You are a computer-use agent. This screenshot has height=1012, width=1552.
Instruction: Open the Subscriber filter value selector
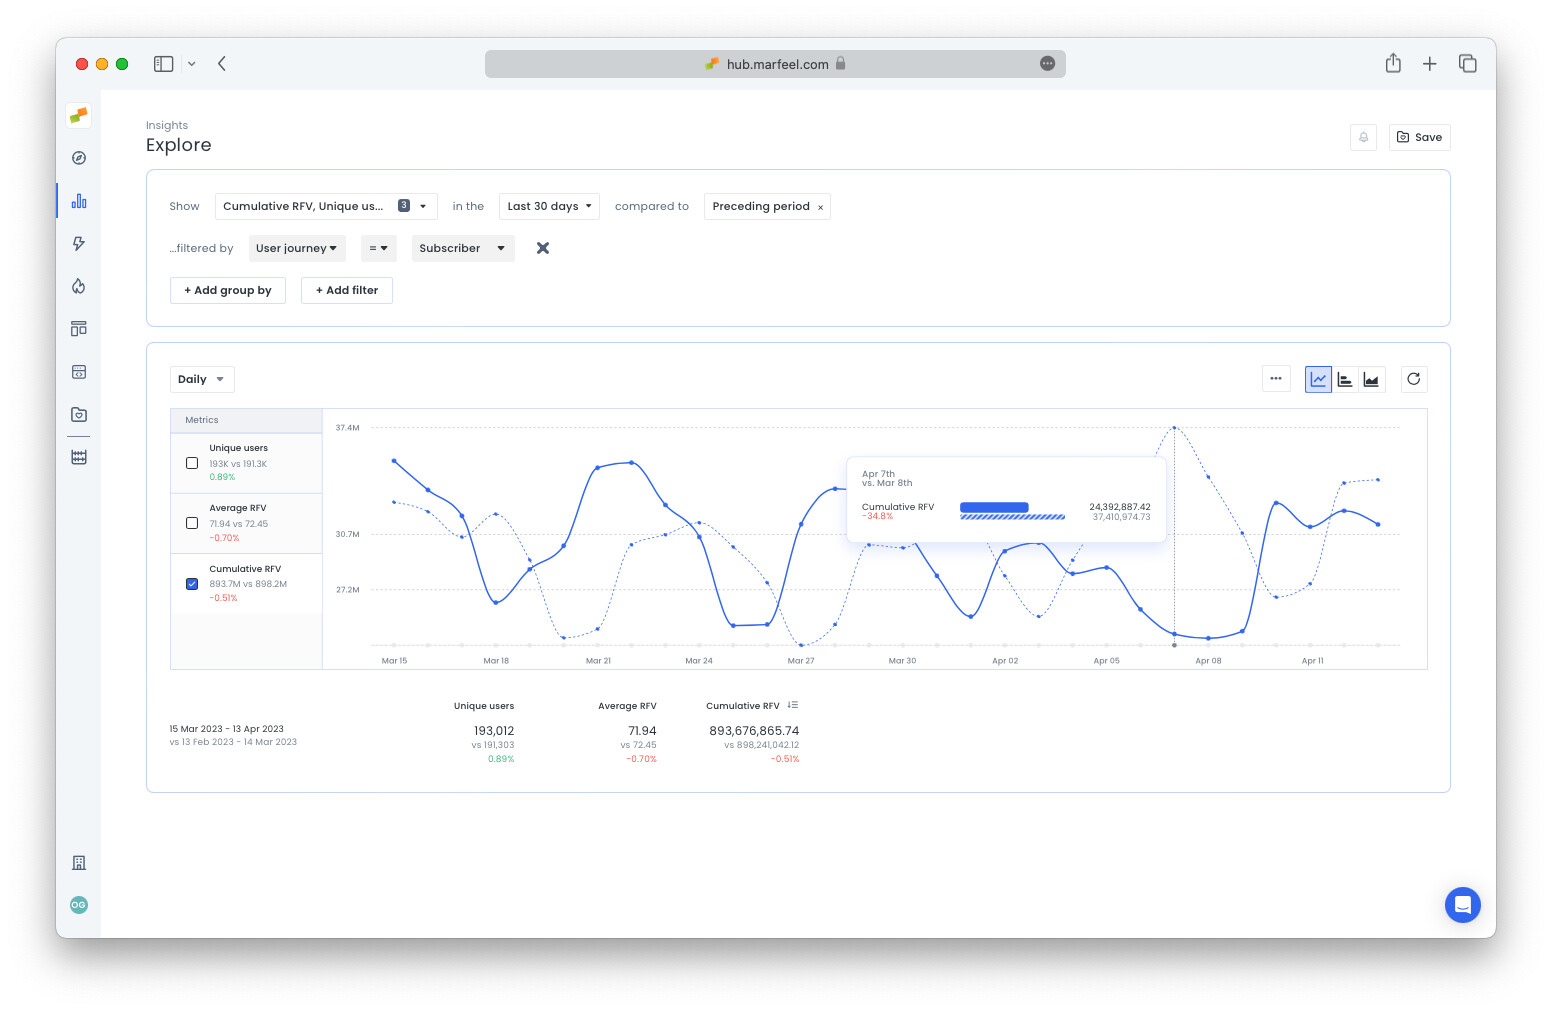tap(462, 248)
